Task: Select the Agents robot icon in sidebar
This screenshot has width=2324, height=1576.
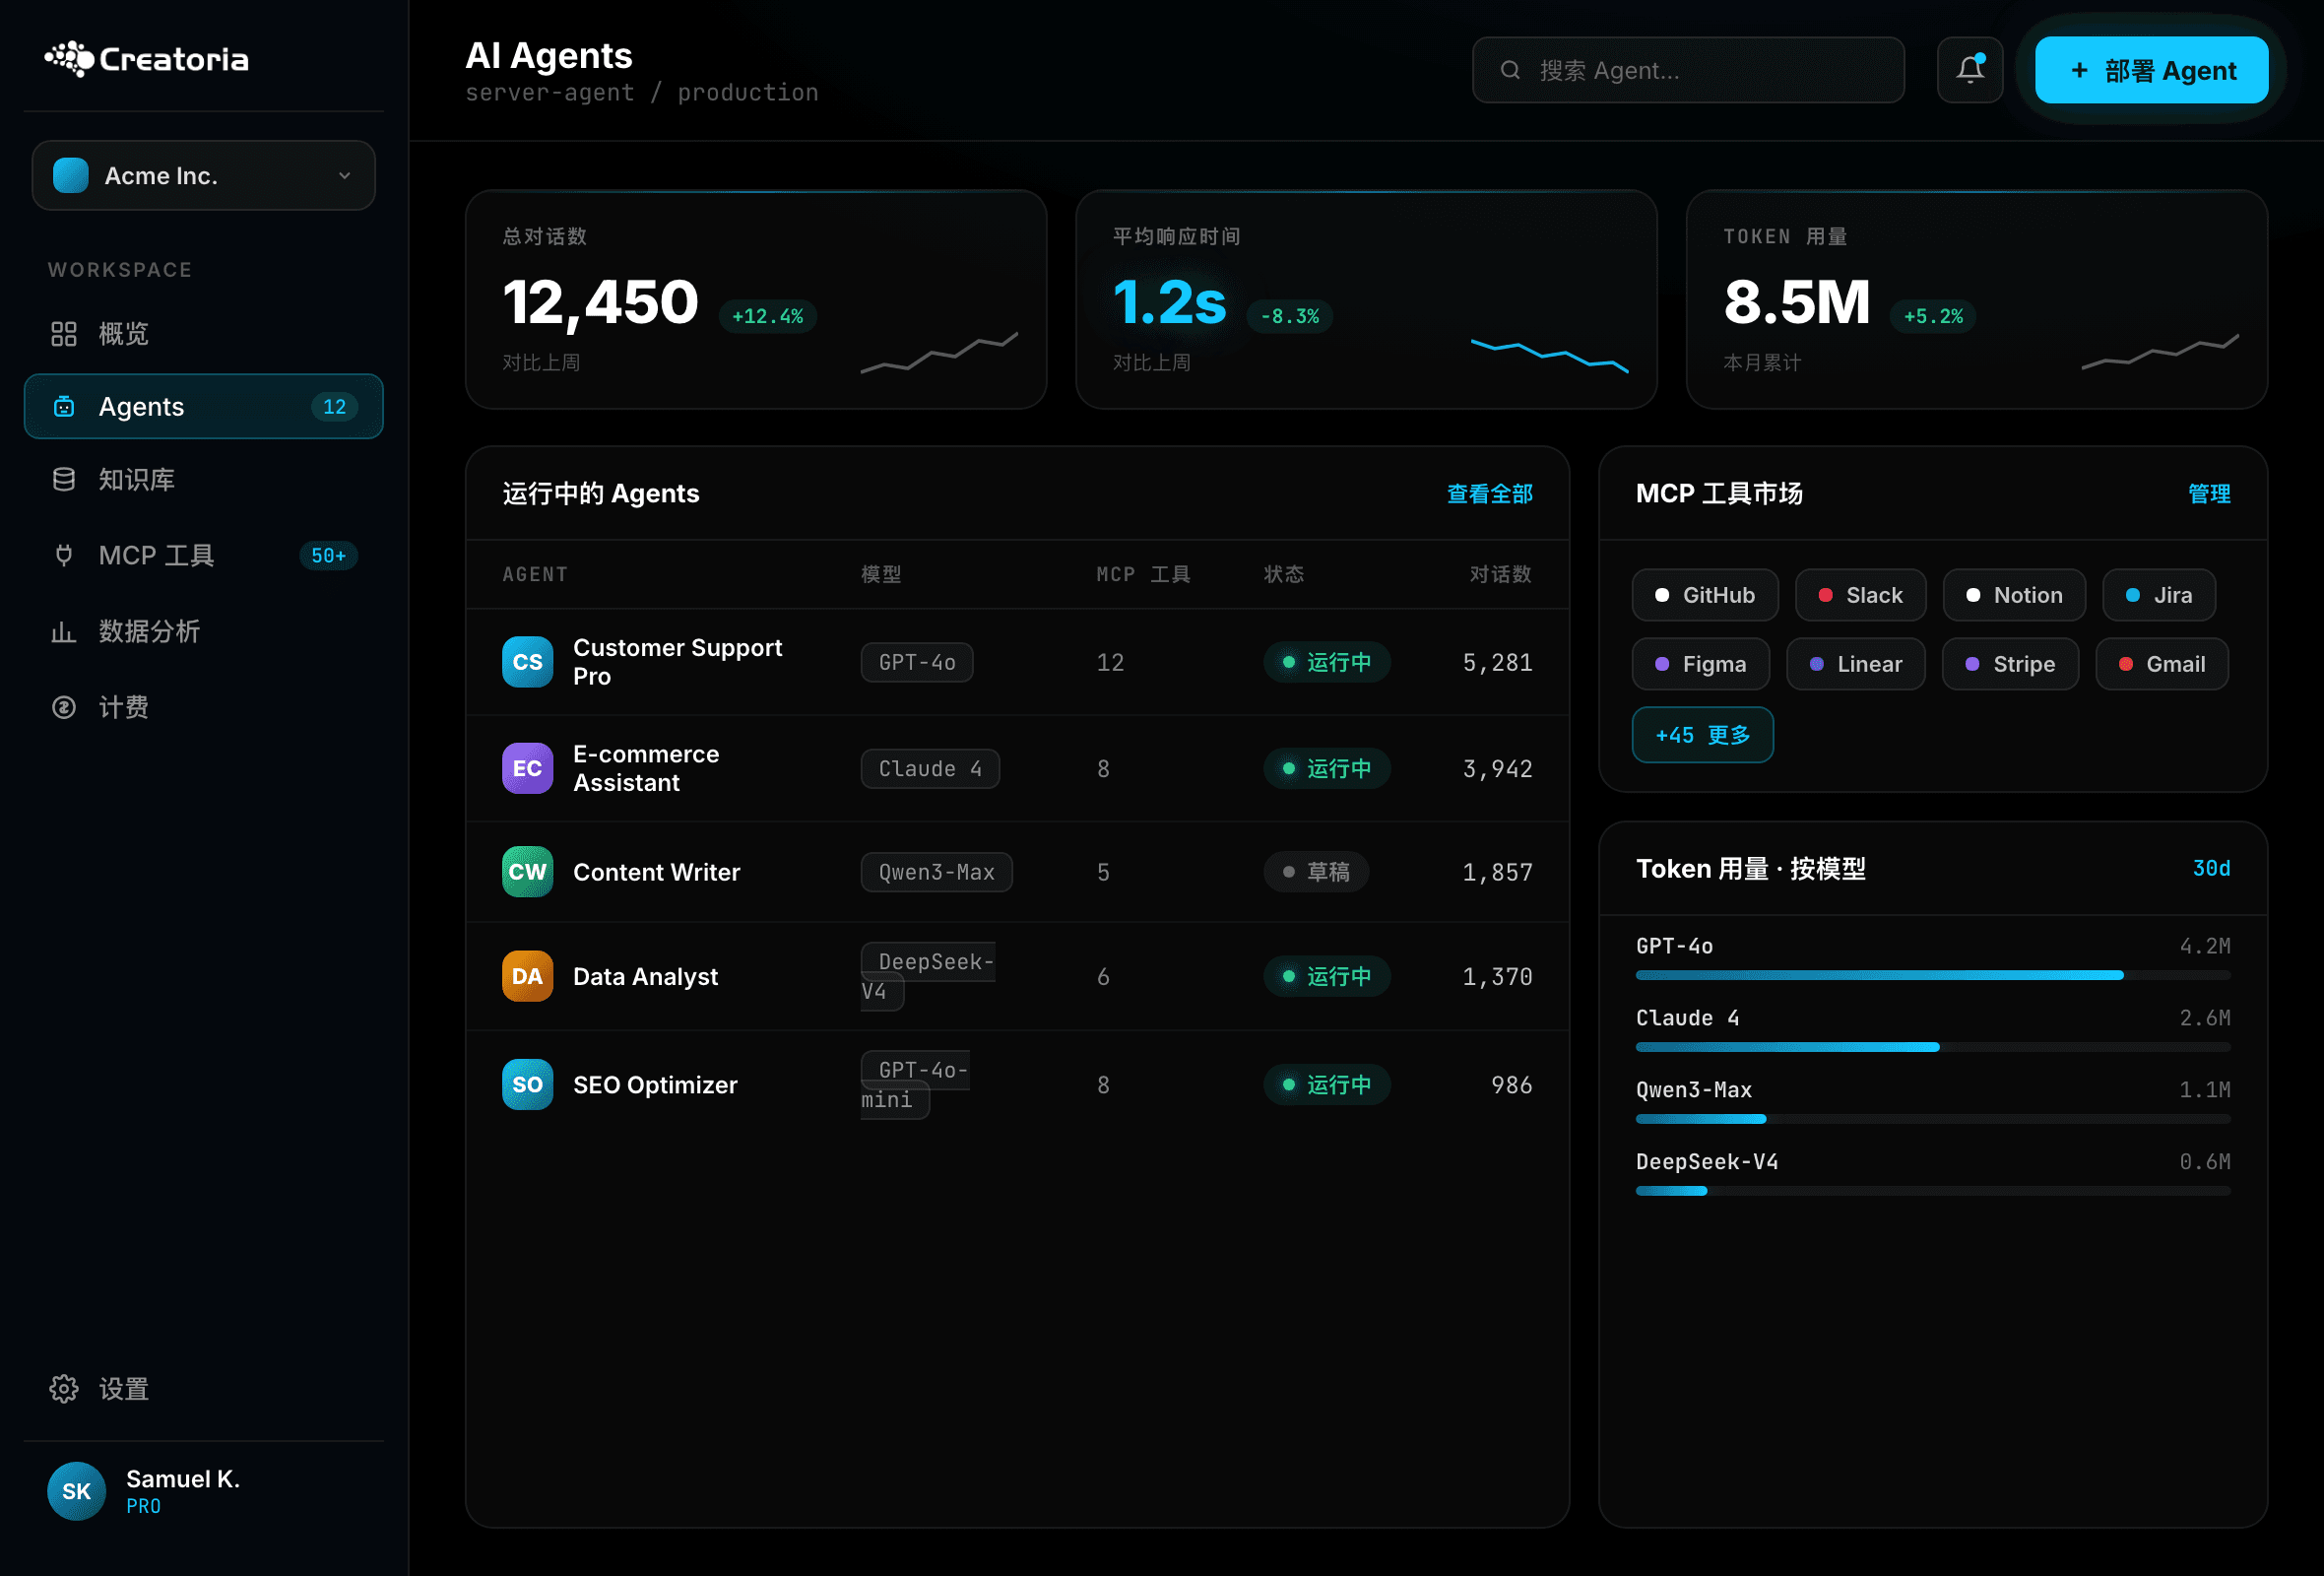Action: pyautogui.click(x=64, y=407)
